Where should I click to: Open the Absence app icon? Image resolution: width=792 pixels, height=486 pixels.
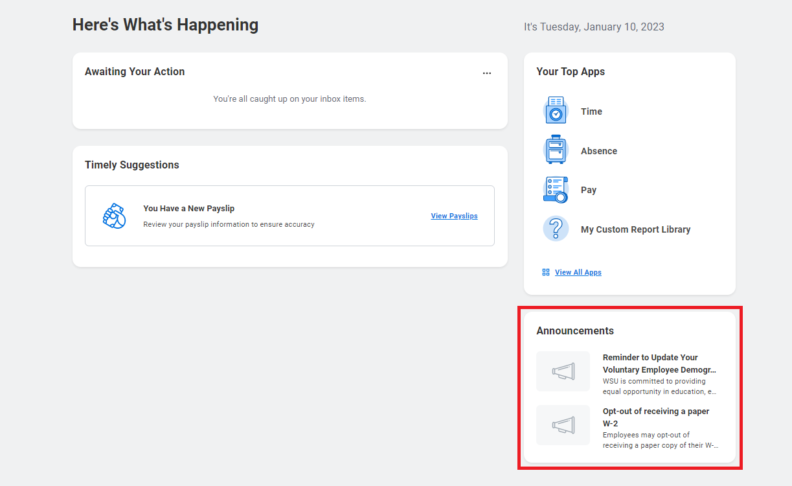coord(555,150)
